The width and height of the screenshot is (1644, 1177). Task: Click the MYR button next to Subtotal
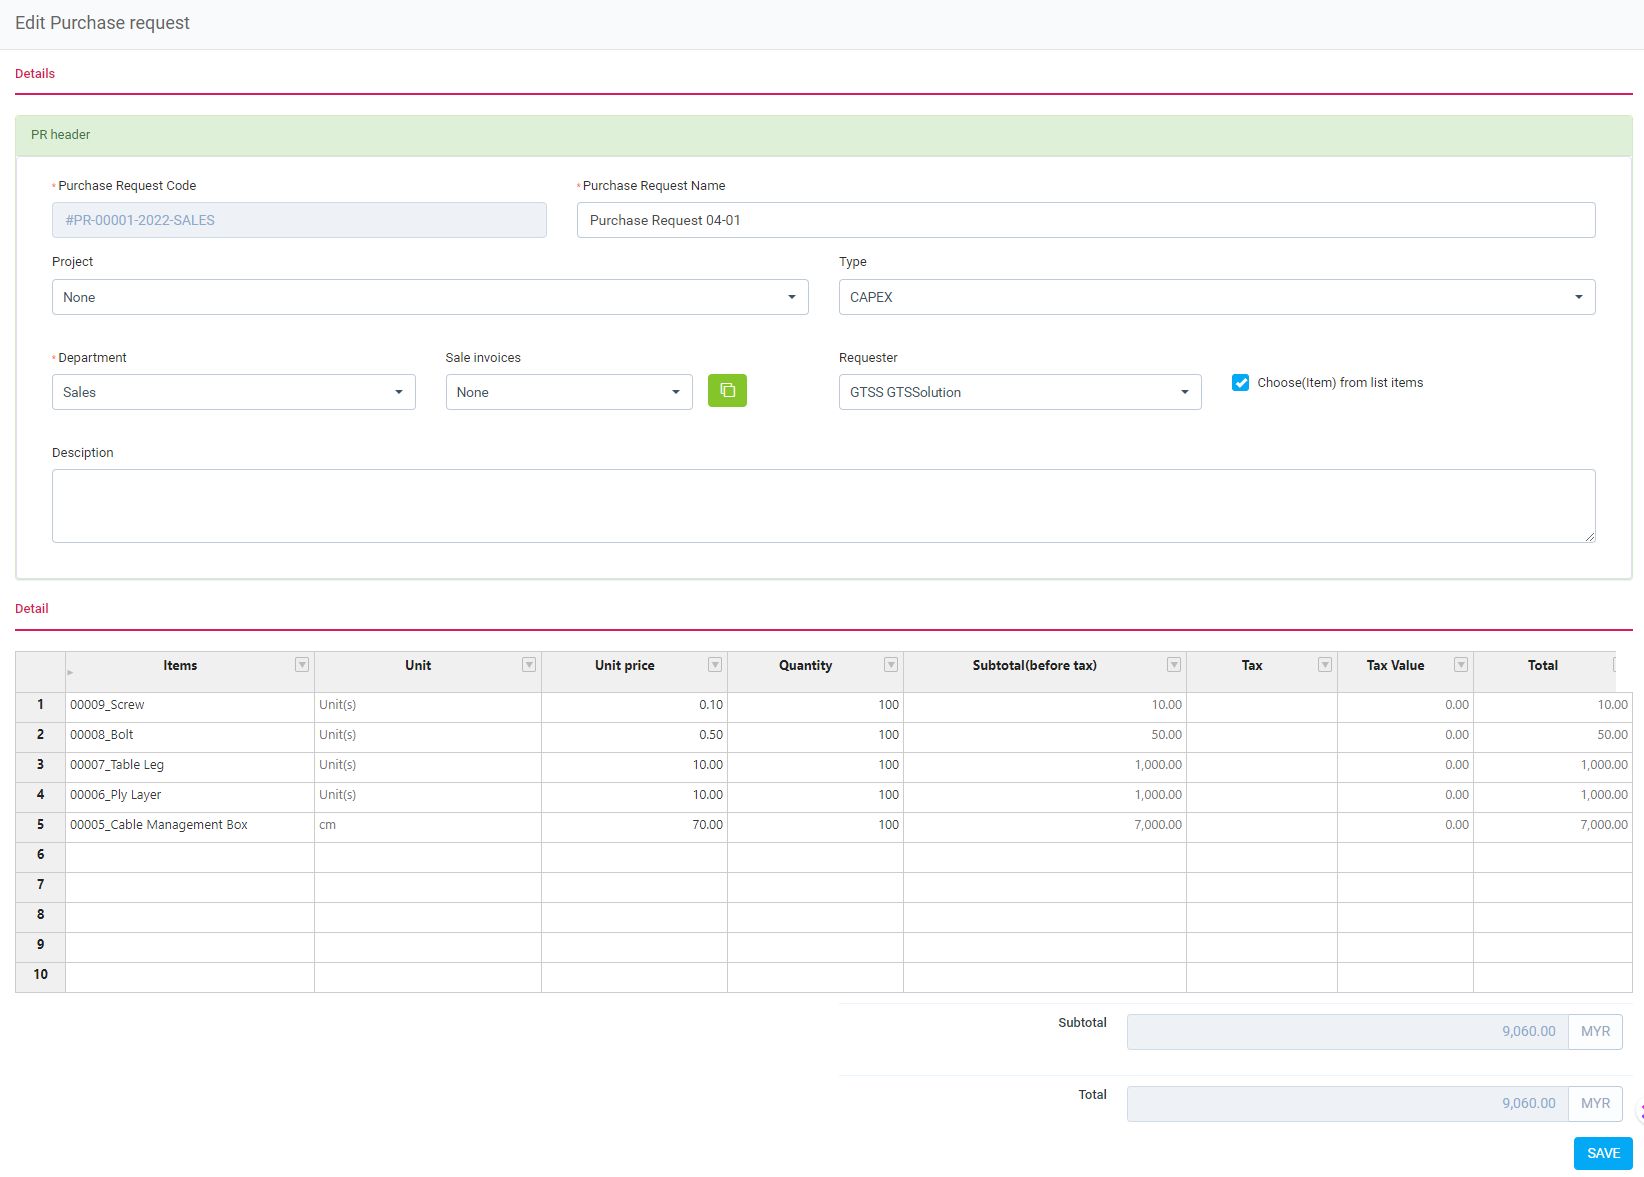[x=1595, y=1031]
